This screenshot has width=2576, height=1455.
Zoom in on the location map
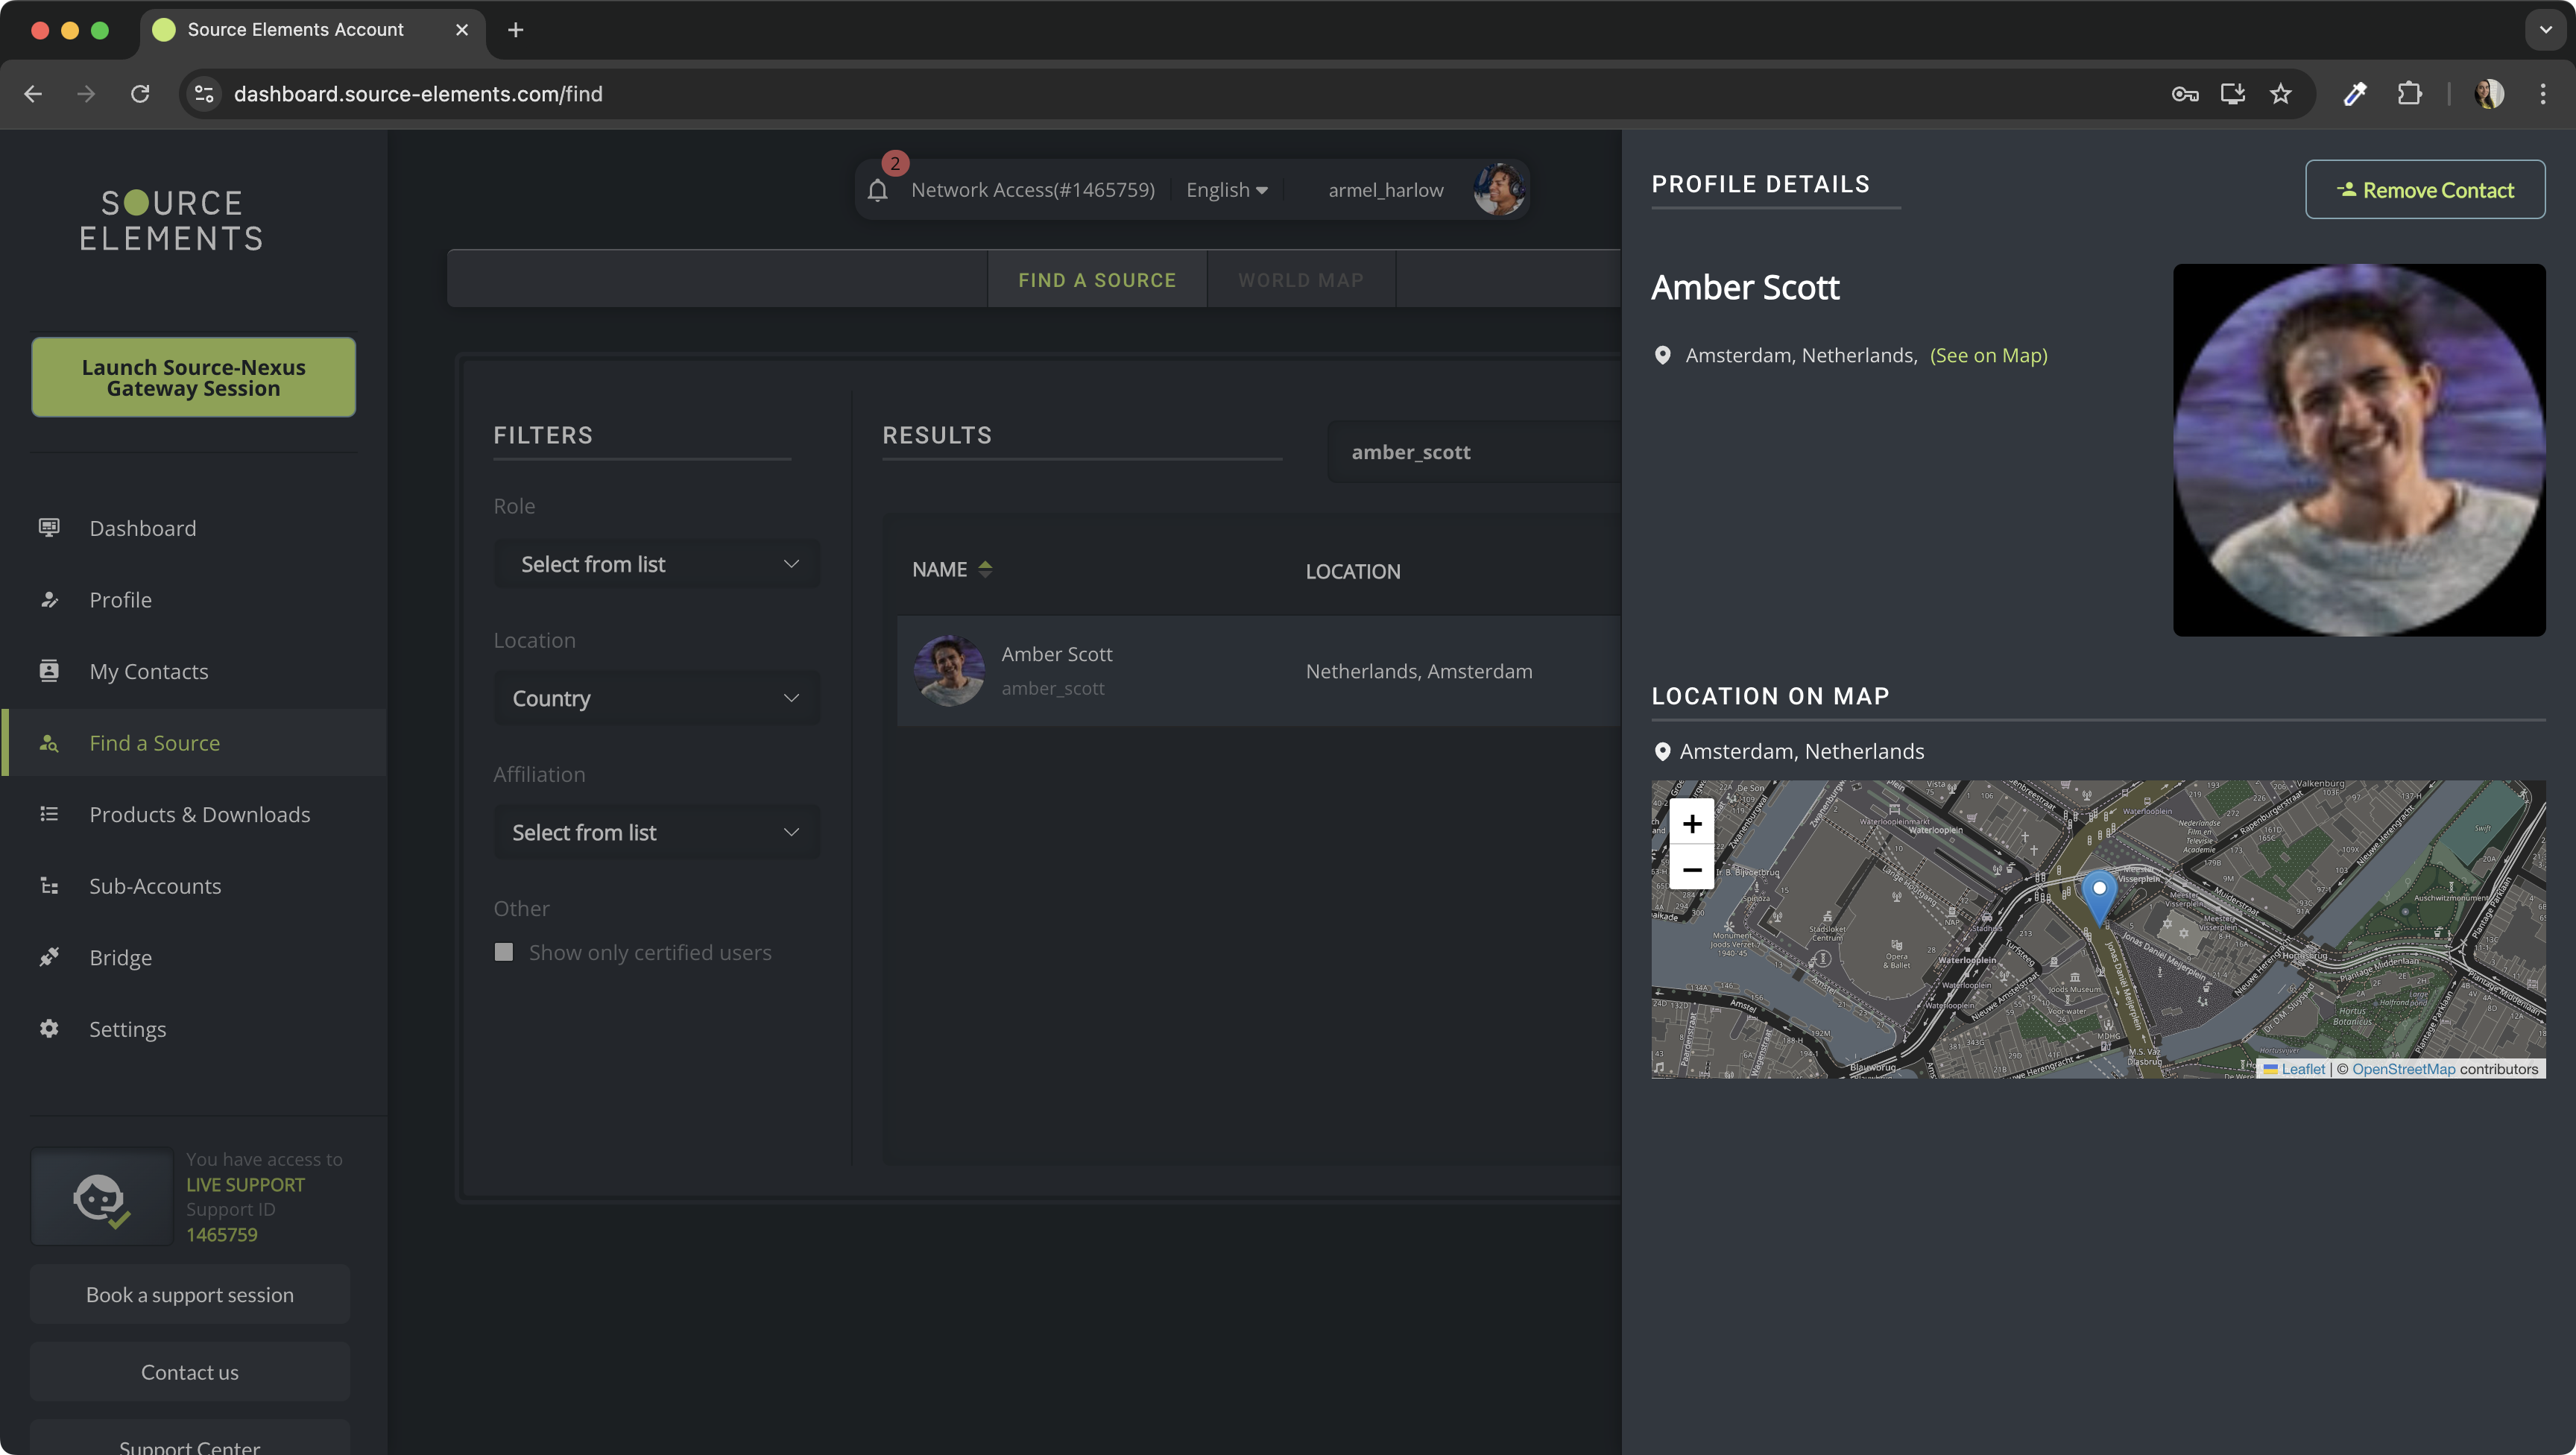(x=1691, y=824)
